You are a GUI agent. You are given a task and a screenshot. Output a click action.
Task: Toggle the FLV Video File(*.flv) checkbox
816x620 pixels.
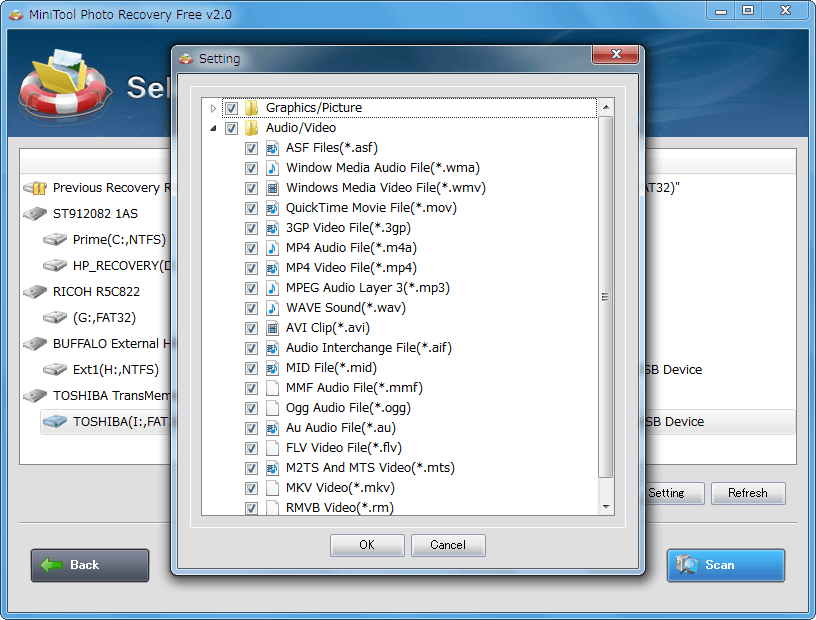251,448
